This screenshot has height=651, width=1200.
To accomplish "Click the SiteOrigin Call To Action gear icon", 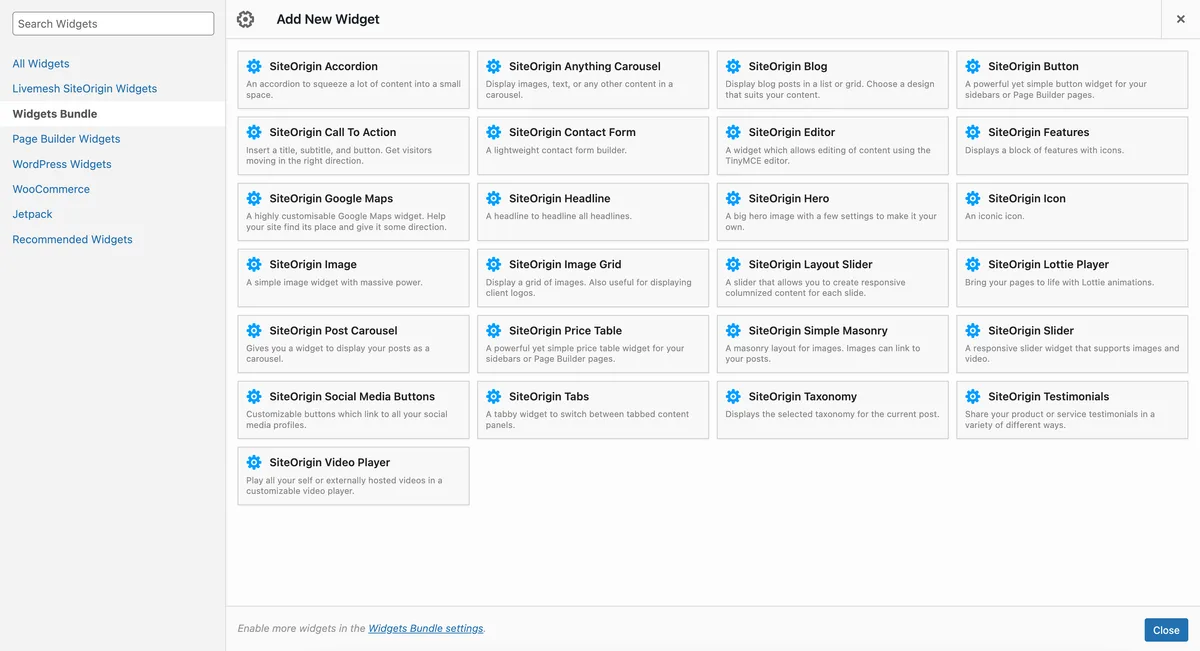I will pos(254,132).
